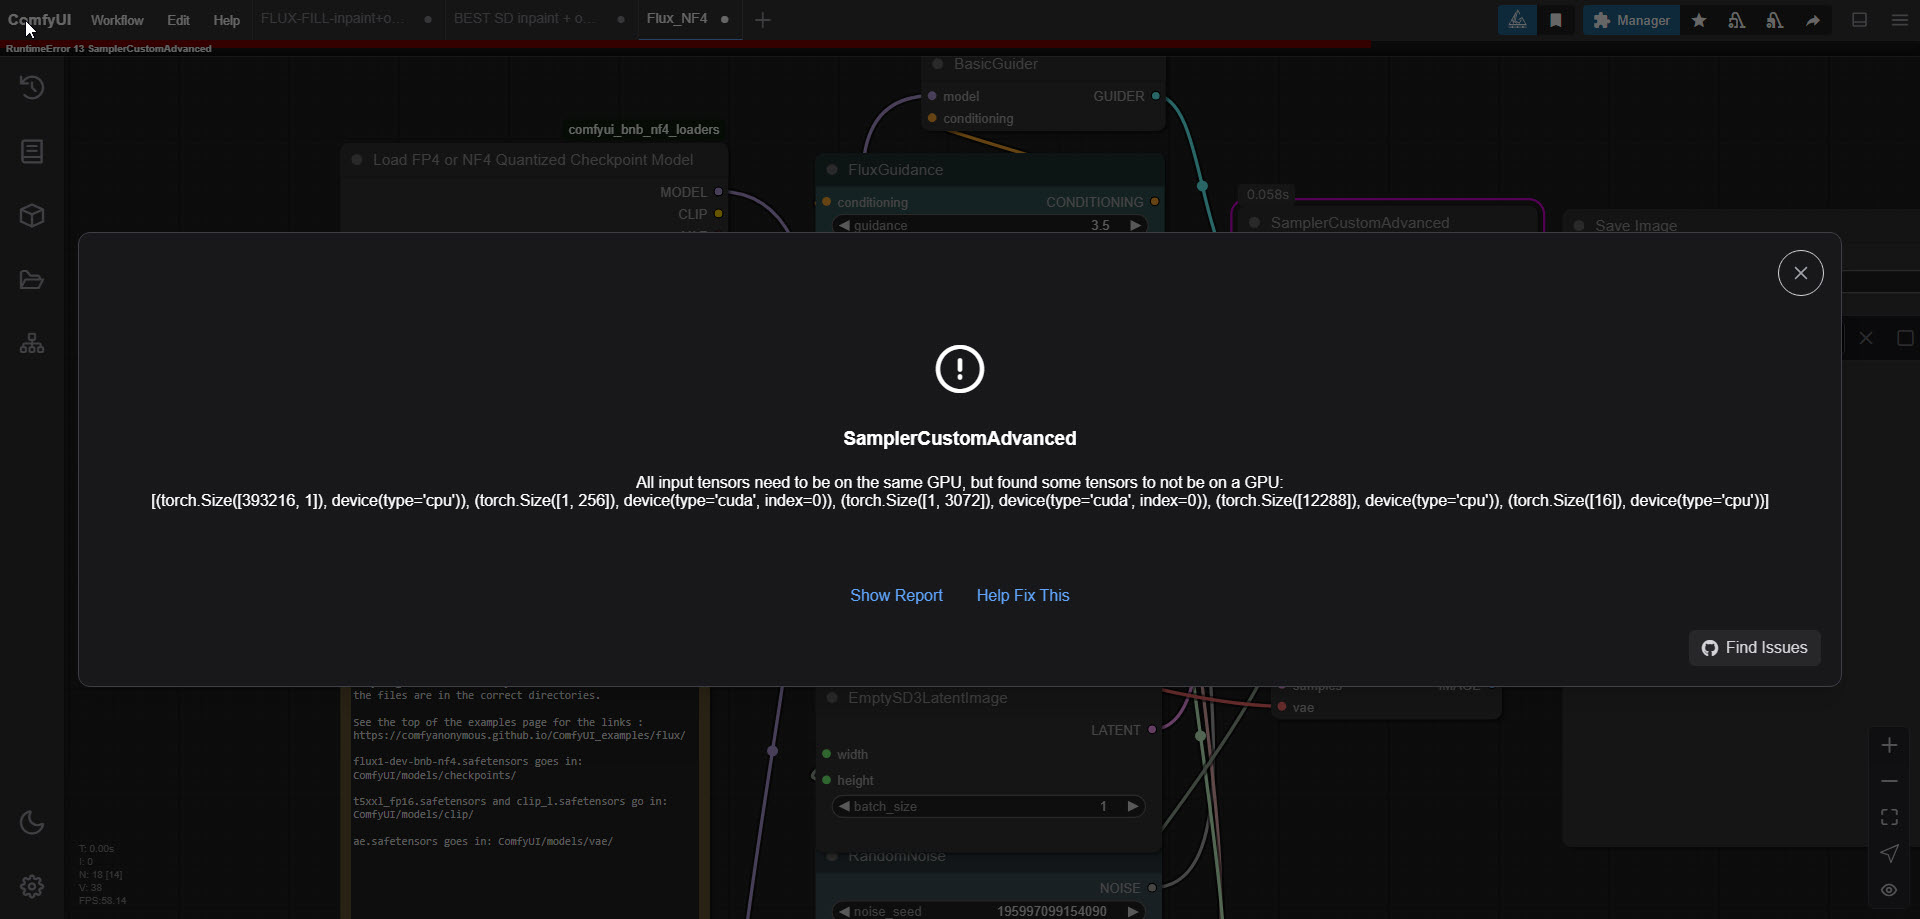Open the settings gear icon
1920x919 pixels.
[32, 886]
